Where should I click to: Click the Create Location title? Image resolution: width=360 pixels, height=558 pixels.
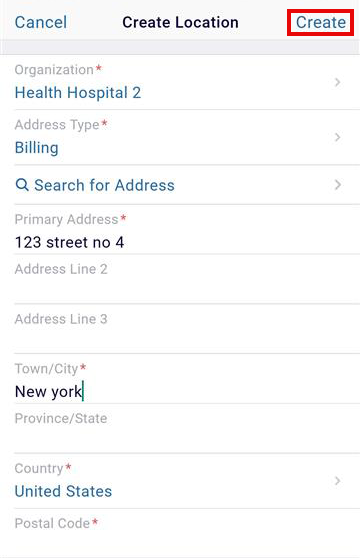point(180,22)
